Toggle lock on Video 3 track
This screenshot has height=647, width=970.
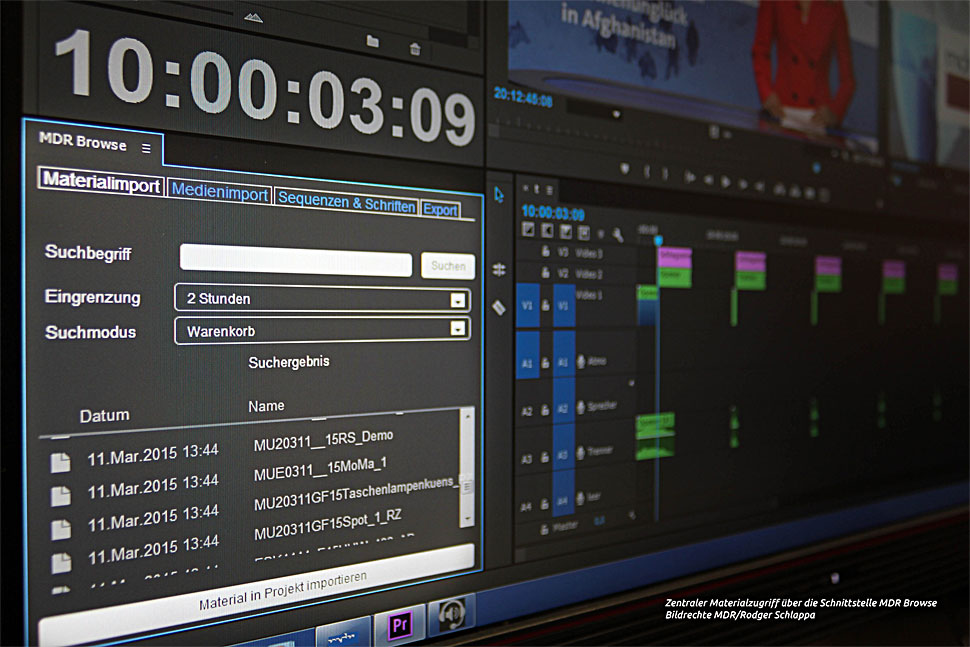[545, 251]
